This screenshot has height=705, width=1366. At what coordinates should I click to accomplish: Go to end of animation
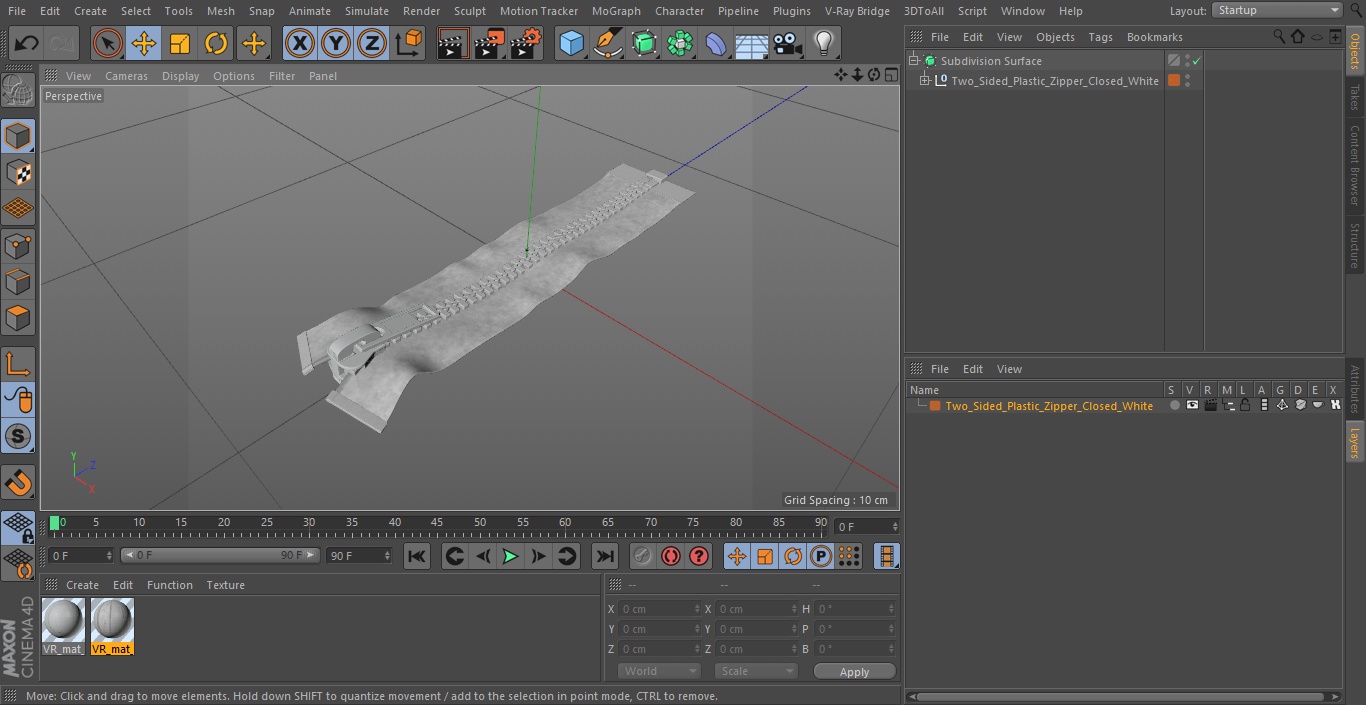click(x=605, y=557)
